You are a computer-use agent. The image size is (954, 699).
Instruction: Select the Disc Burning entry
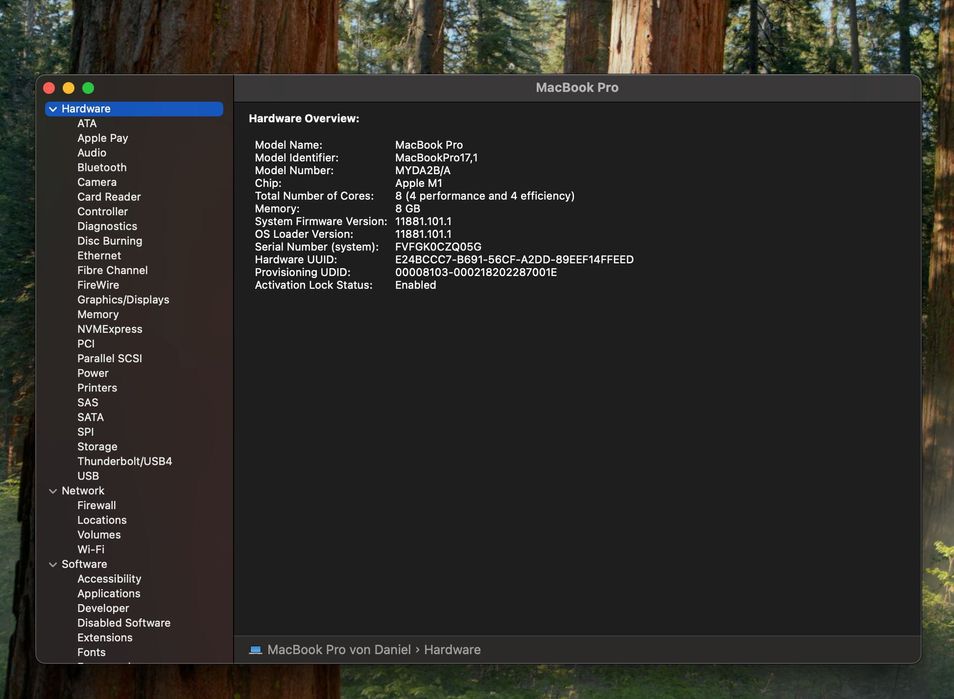coord(110,241)
